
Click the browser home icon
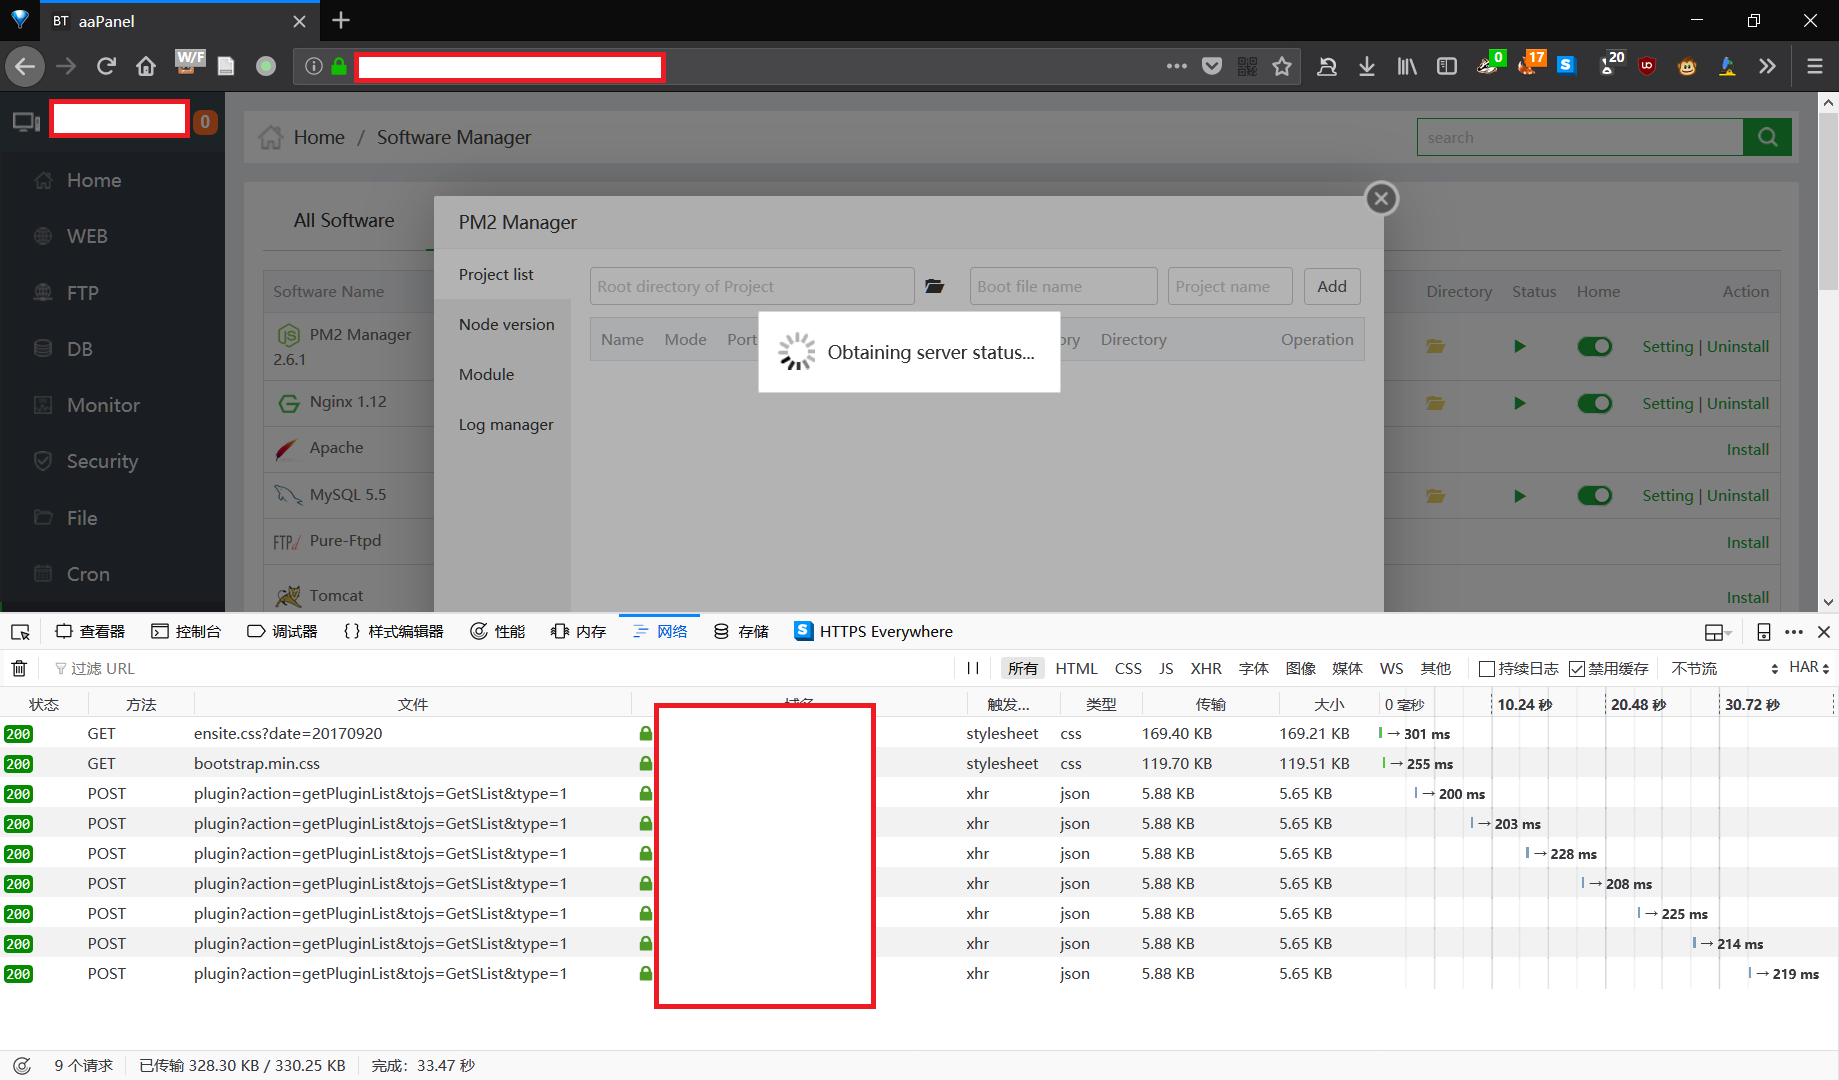[x=146, y=66]
